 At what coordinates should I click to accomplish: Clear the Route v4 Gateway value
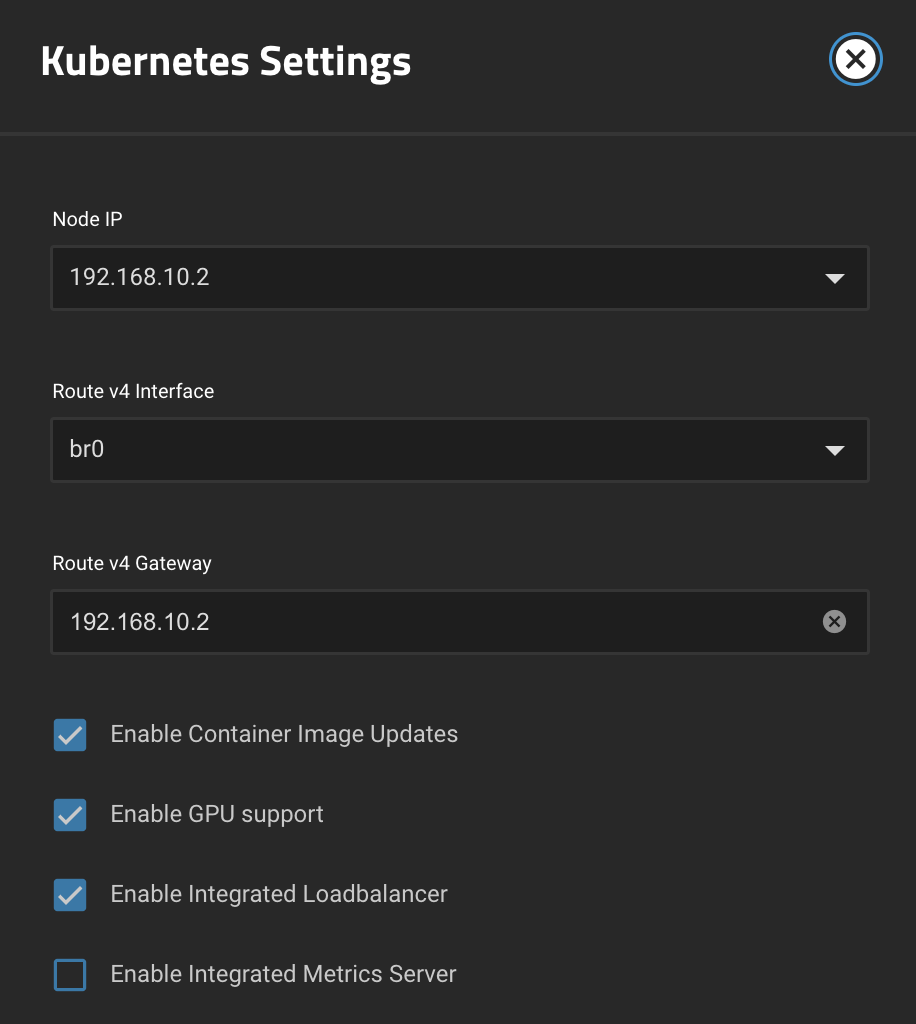coord(834,621)
